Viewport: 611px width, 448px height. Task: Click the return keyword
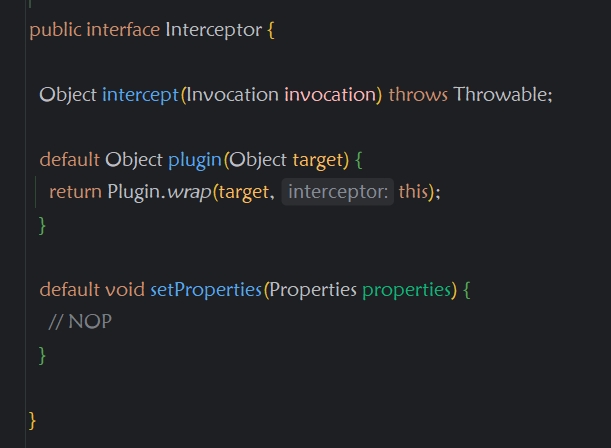point(75,191)
